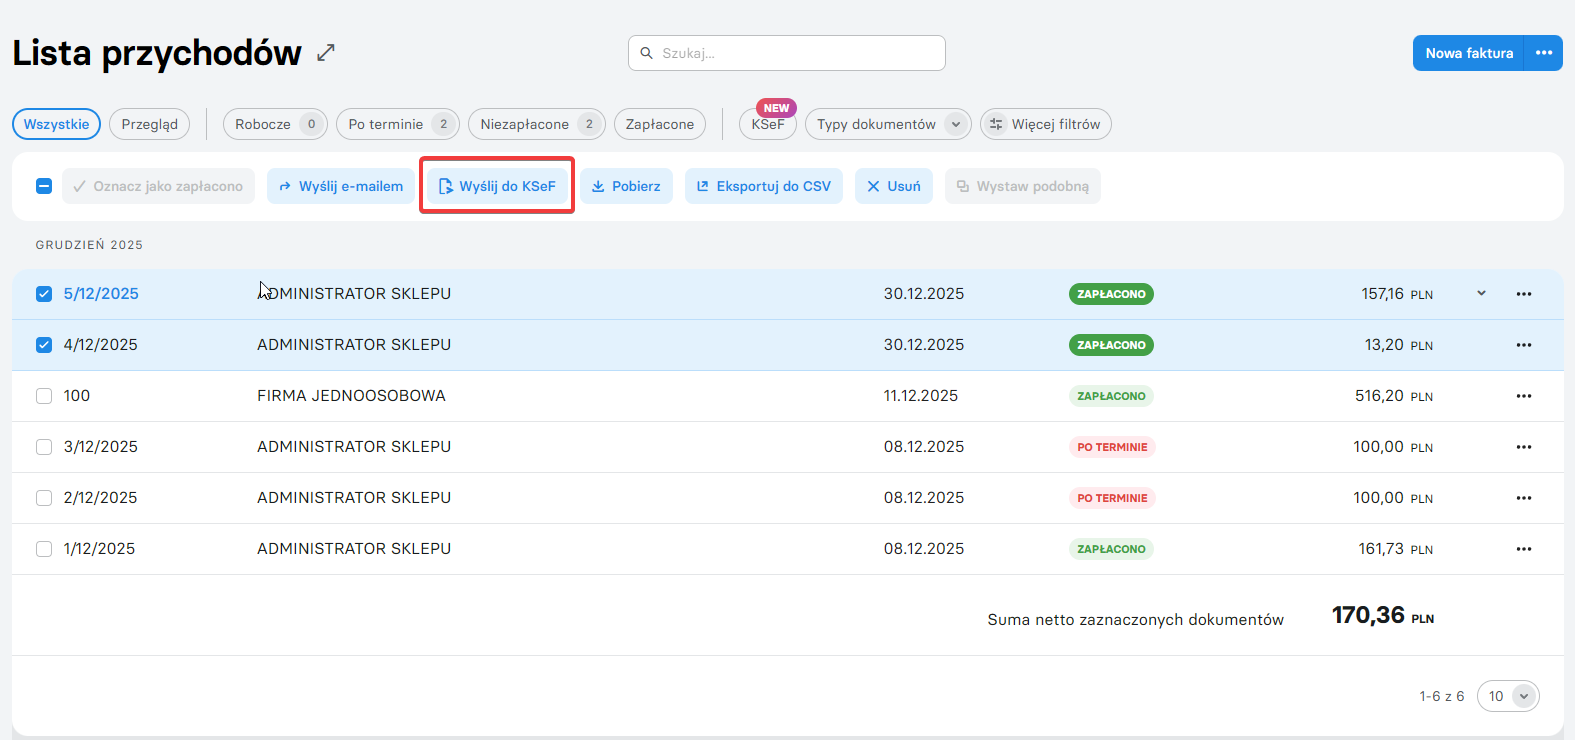Open invoice 5/12/2025 link
The height and width of the screenshot is (740, 1575).
[x=101, y=294]
